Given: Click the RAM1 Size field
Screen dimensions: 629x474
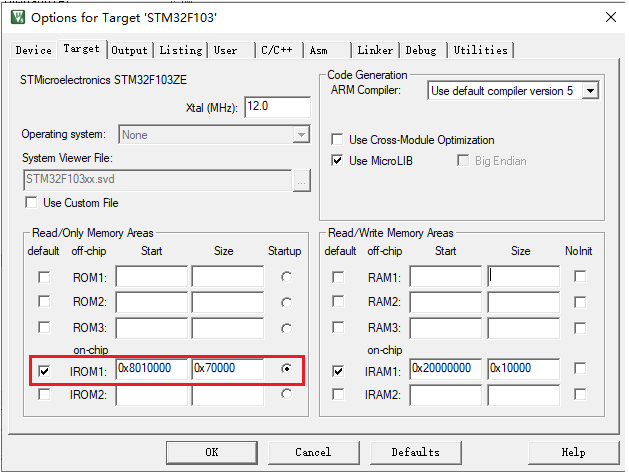Looking at the screenshot, I should point(523,276).
